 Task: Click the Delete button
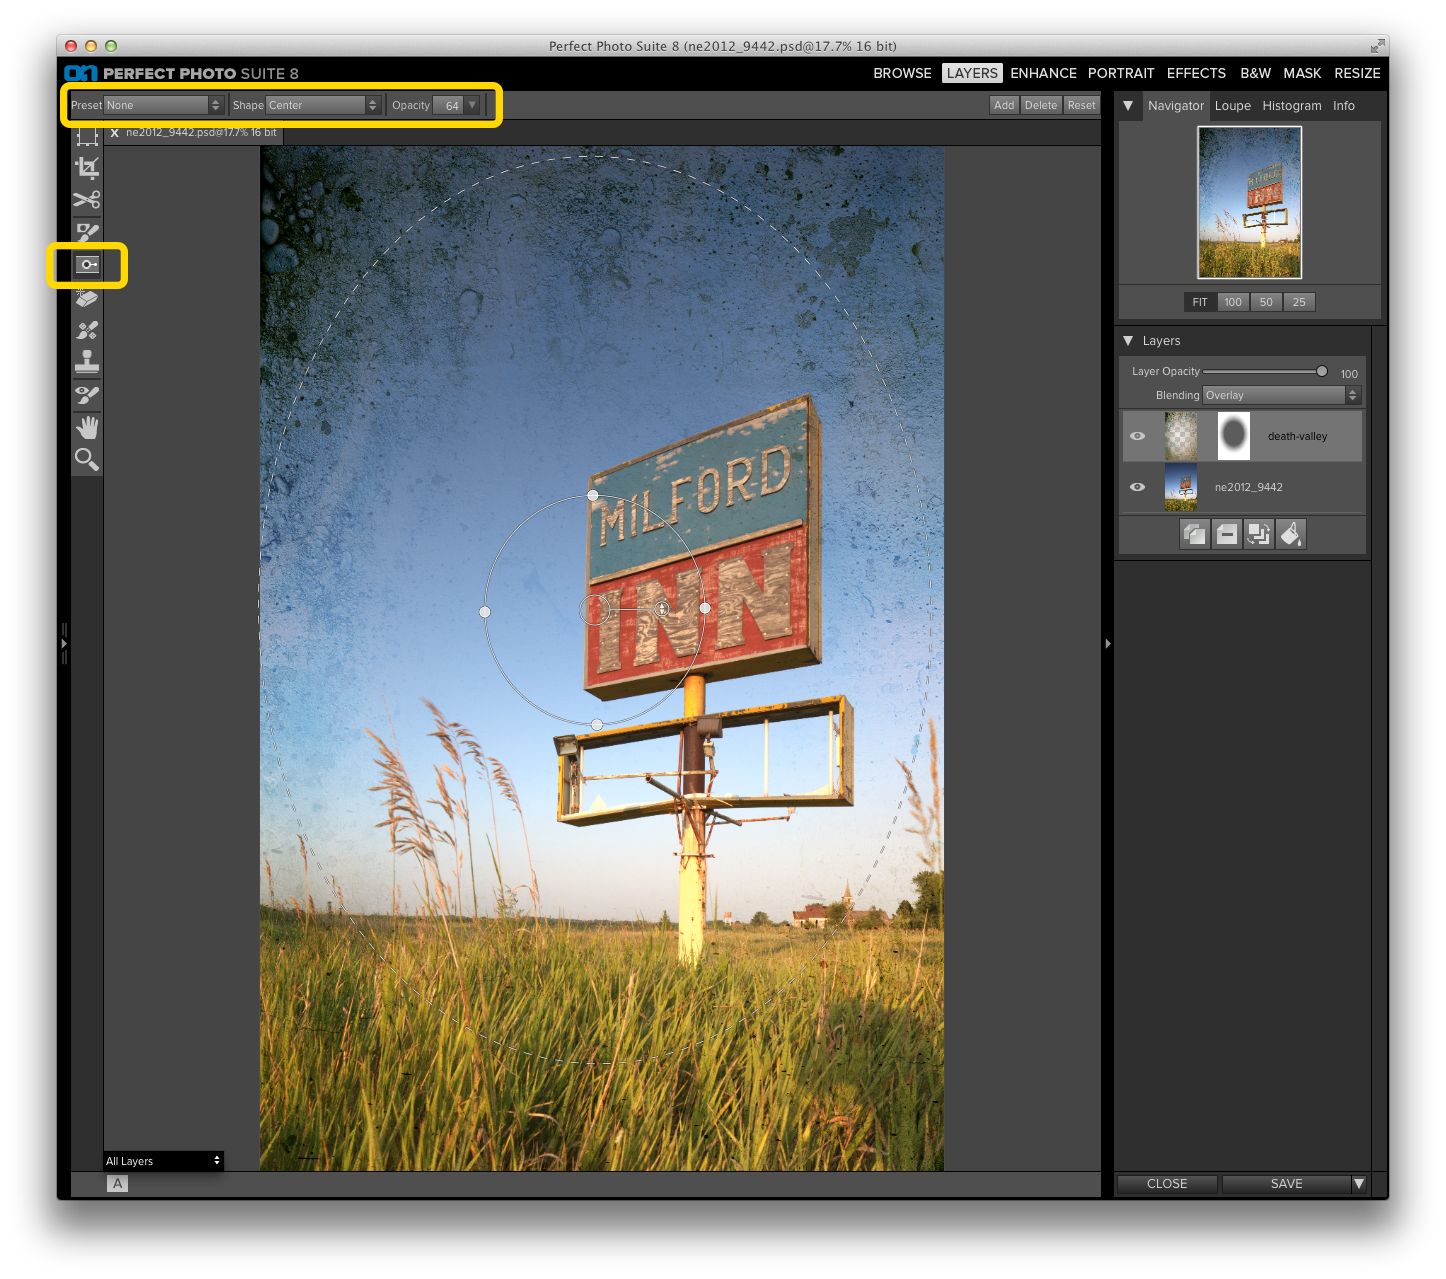[1041, 105]
